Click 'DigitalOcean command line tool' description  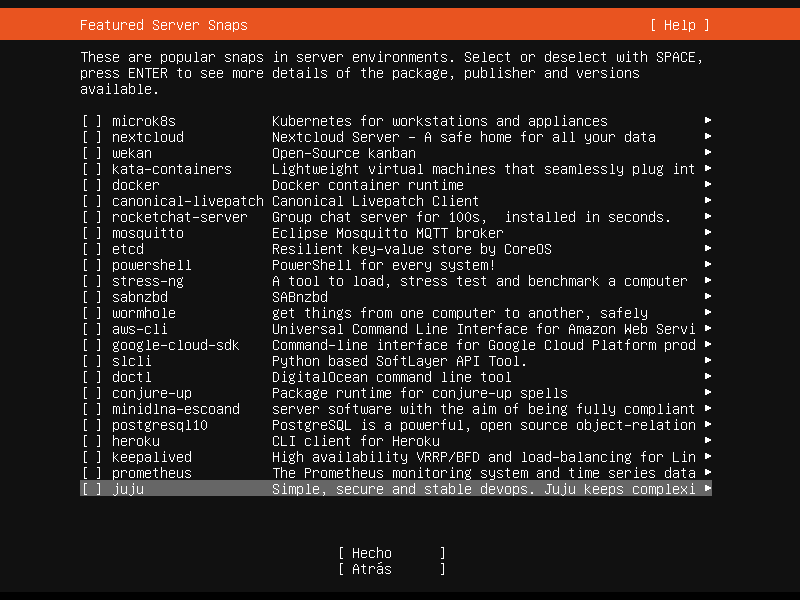(392, 377)
